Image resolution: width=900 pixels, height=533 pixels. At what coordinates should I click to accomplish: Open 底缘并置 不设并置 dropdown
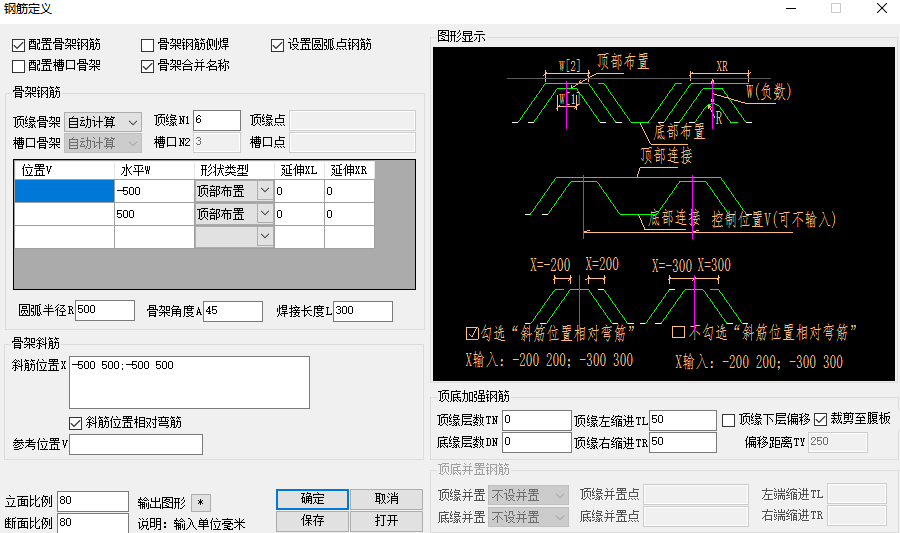point(528,517)
